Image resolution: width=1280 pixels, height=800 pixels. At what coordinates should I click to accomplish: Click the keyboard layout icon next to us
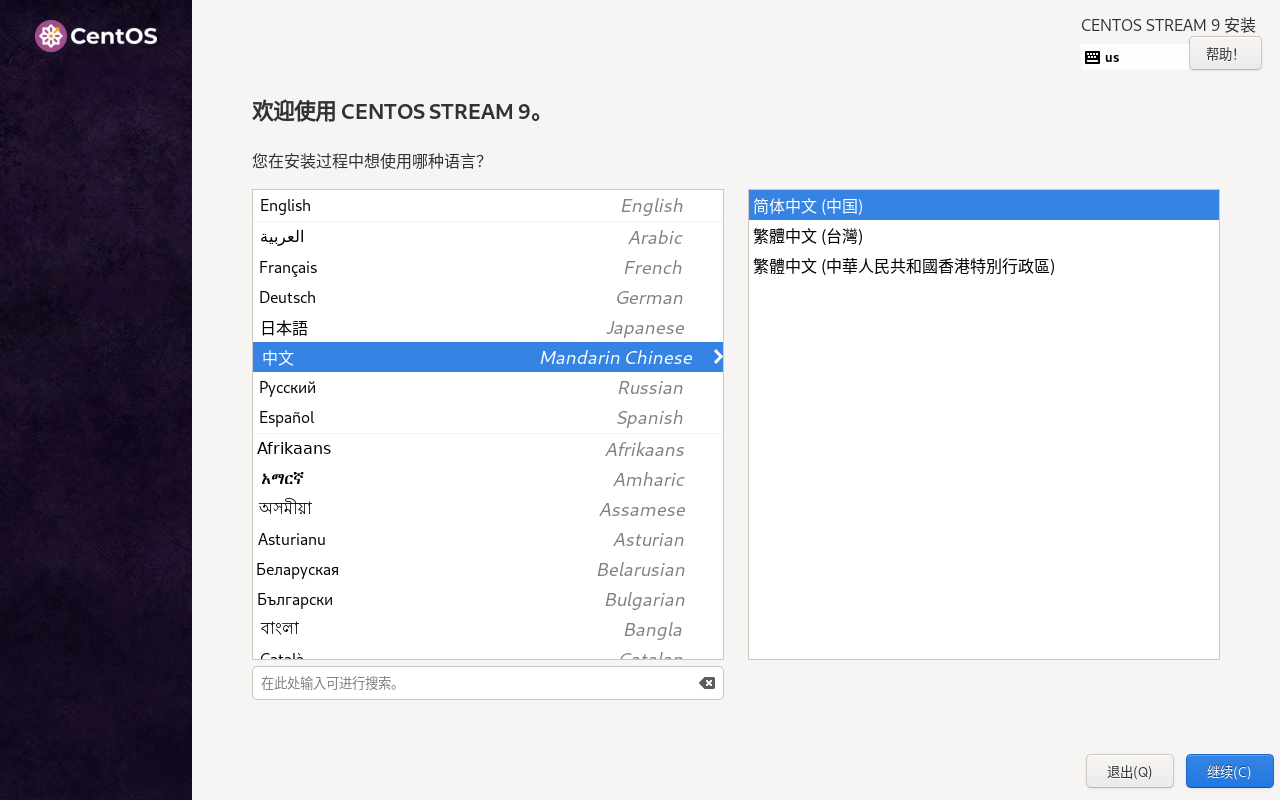coord(1092,57)
